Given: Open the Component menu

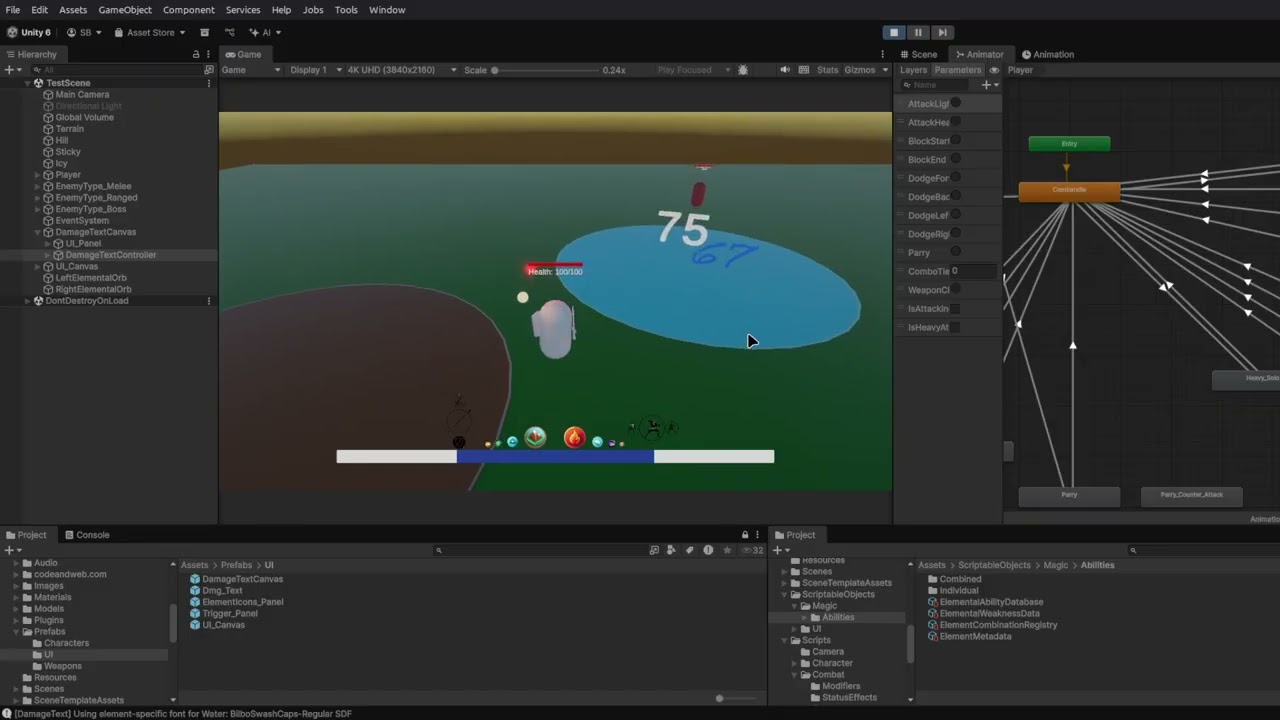Looking at the screenshot, I should 189,10.
